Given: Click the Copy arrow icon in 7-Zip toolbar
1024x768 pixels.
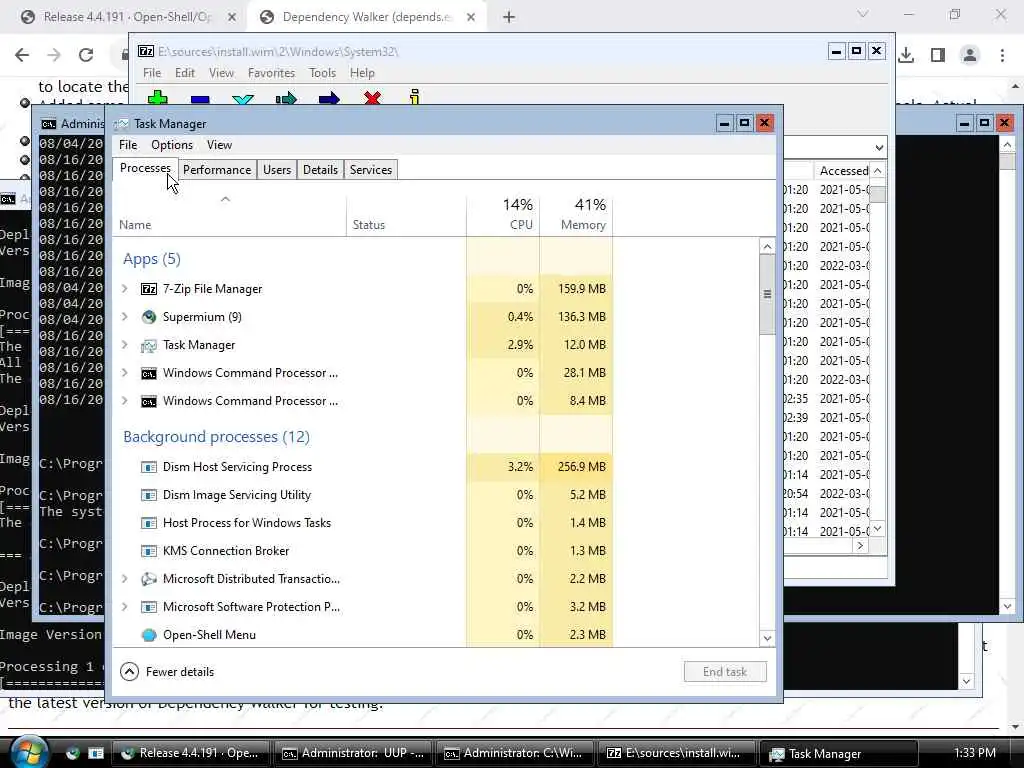Looking at the screenshot, I should pos(286,99).
